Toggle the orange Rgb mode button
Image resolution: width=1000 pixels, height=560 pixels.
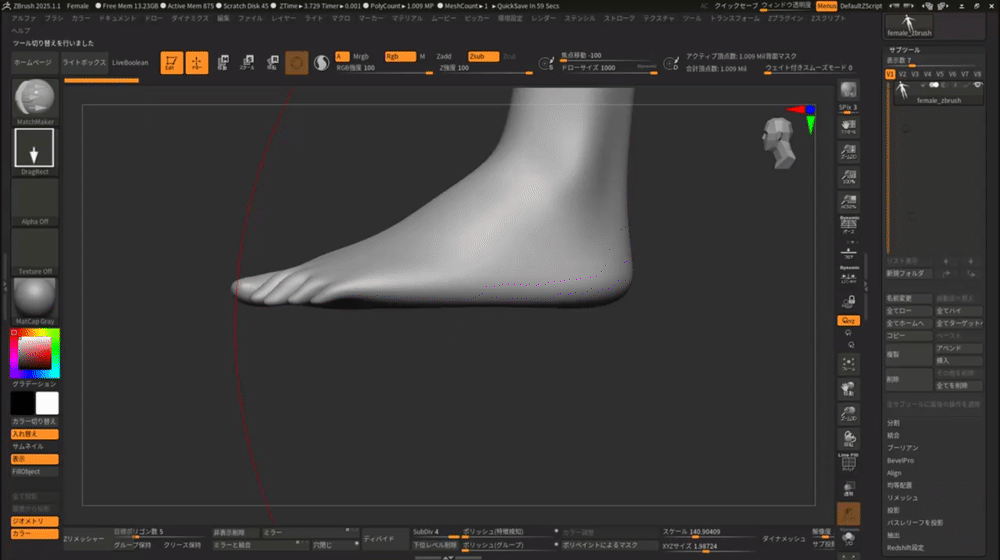click(x=400, y=56)
